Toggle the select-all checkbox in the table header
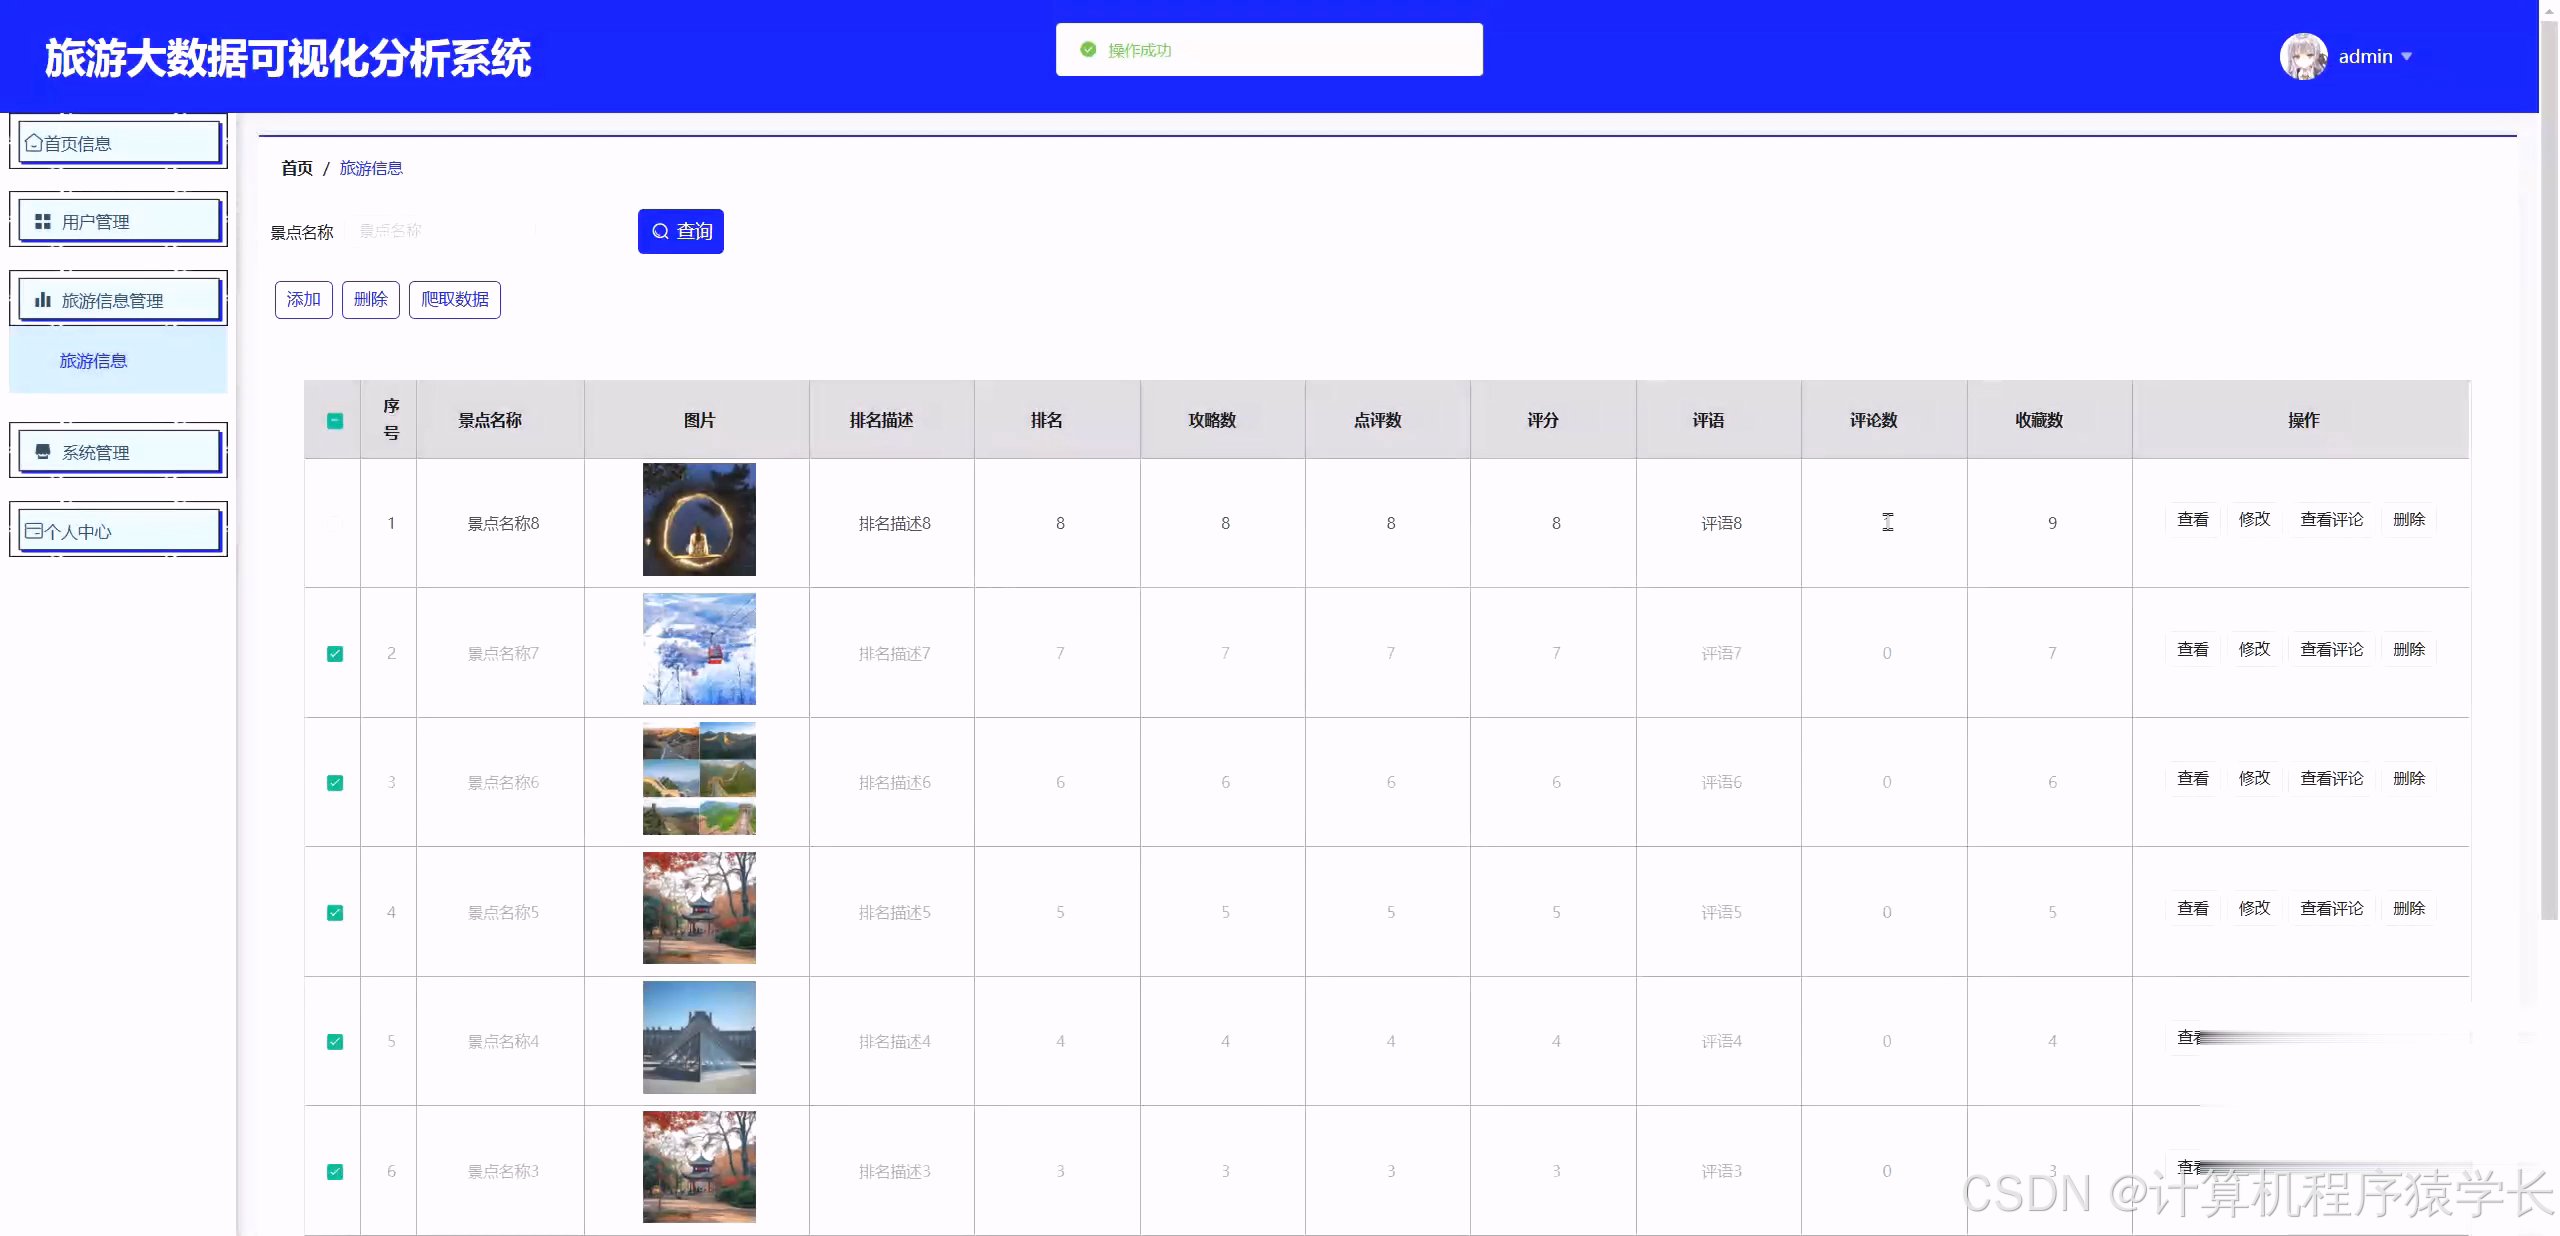This screenshot has width=2560, height=1236. 335,421
